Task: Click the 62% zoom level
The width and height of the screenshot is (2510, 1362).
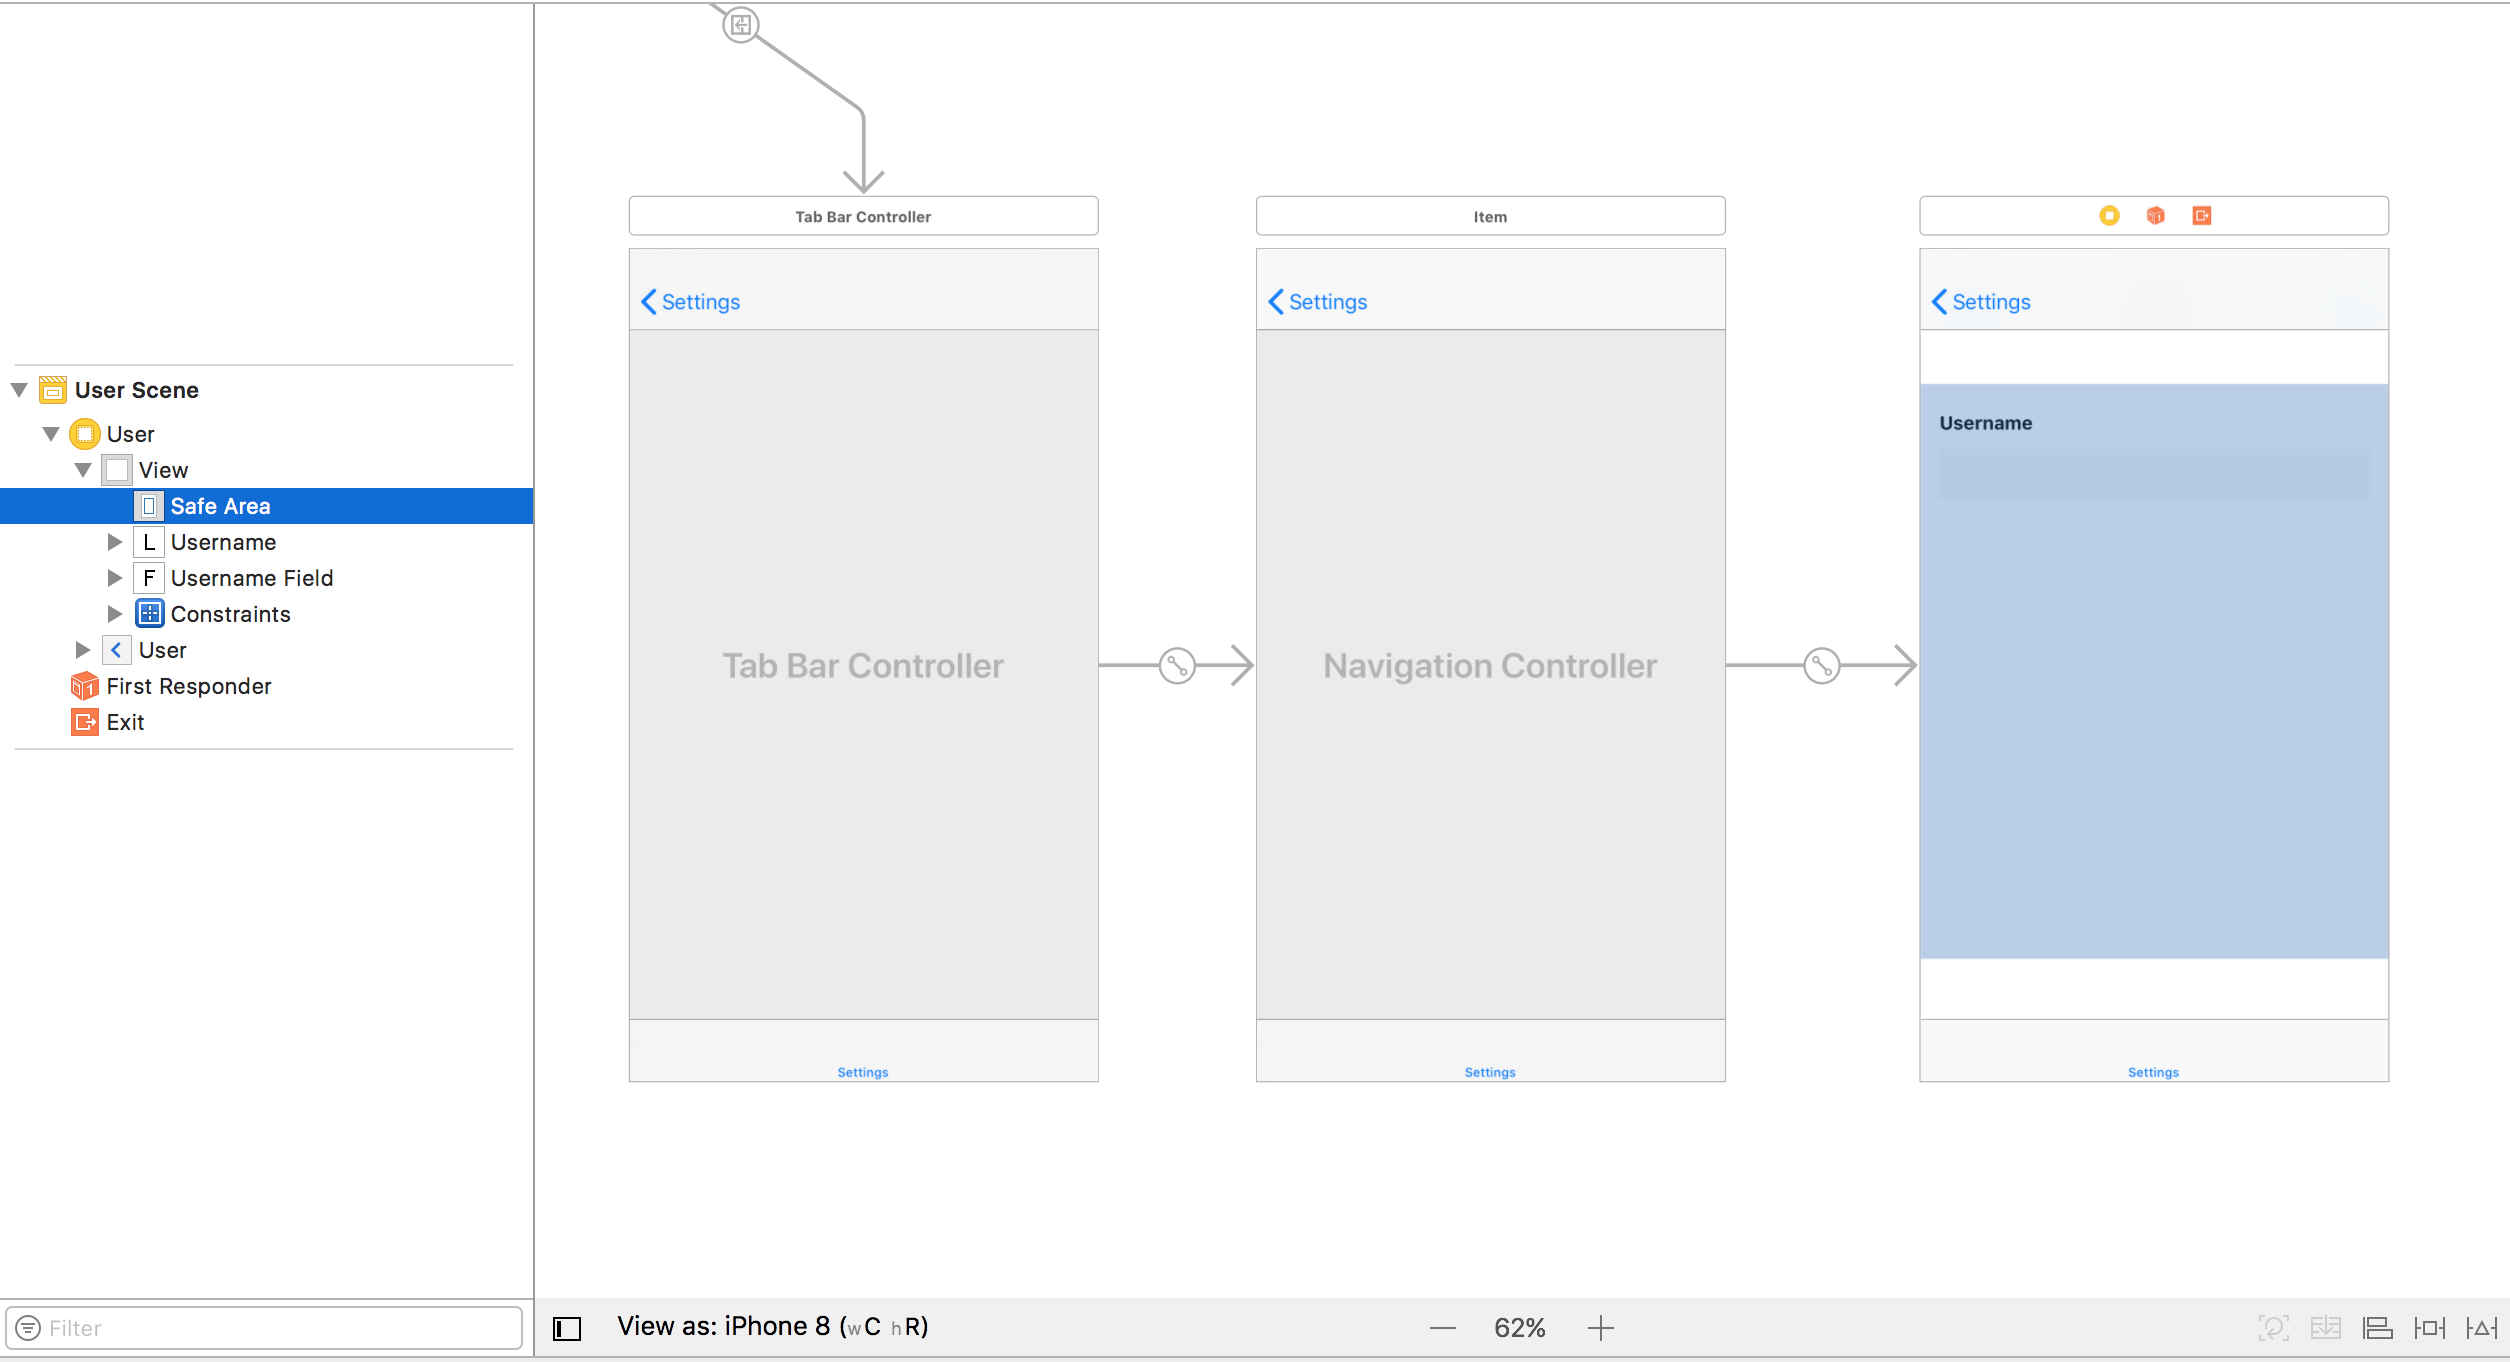Action: tap(1520, 1328)
